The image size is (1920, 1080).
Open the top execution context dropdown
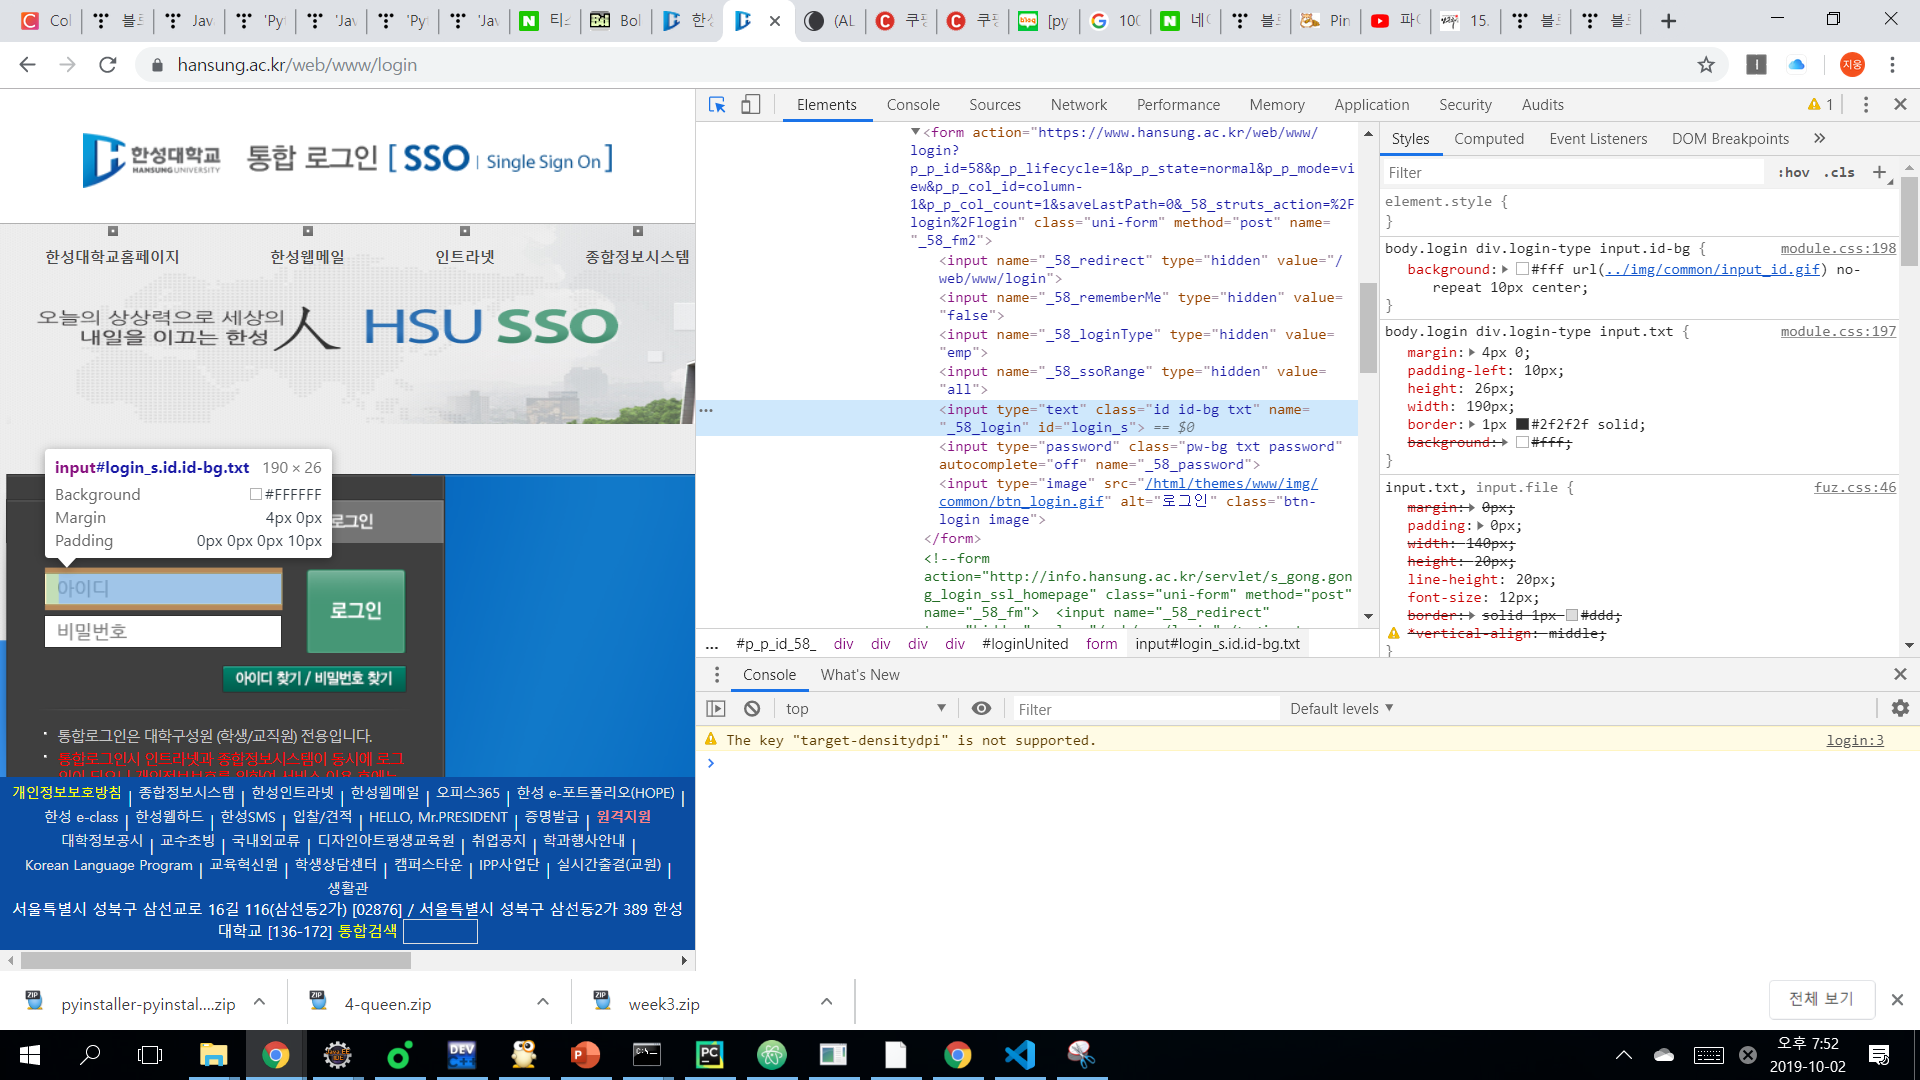pos(865,709)
